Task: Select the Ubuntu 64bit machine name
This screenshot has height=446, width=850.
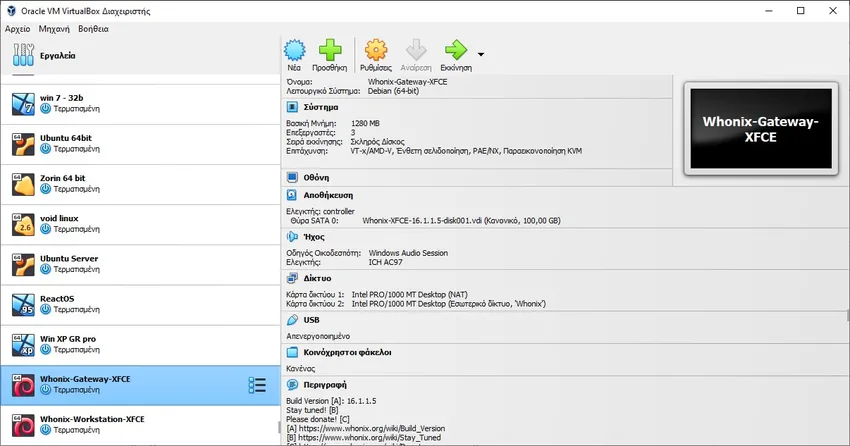Action: point(66,138)
